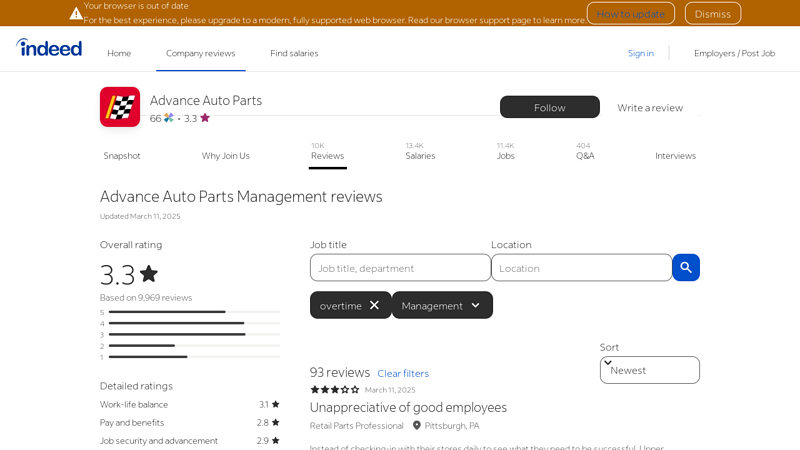This screenshot has width=800, height=450.
Task: Click the Indeed logo
Action: pyautogui.click(x=49, y=48)
